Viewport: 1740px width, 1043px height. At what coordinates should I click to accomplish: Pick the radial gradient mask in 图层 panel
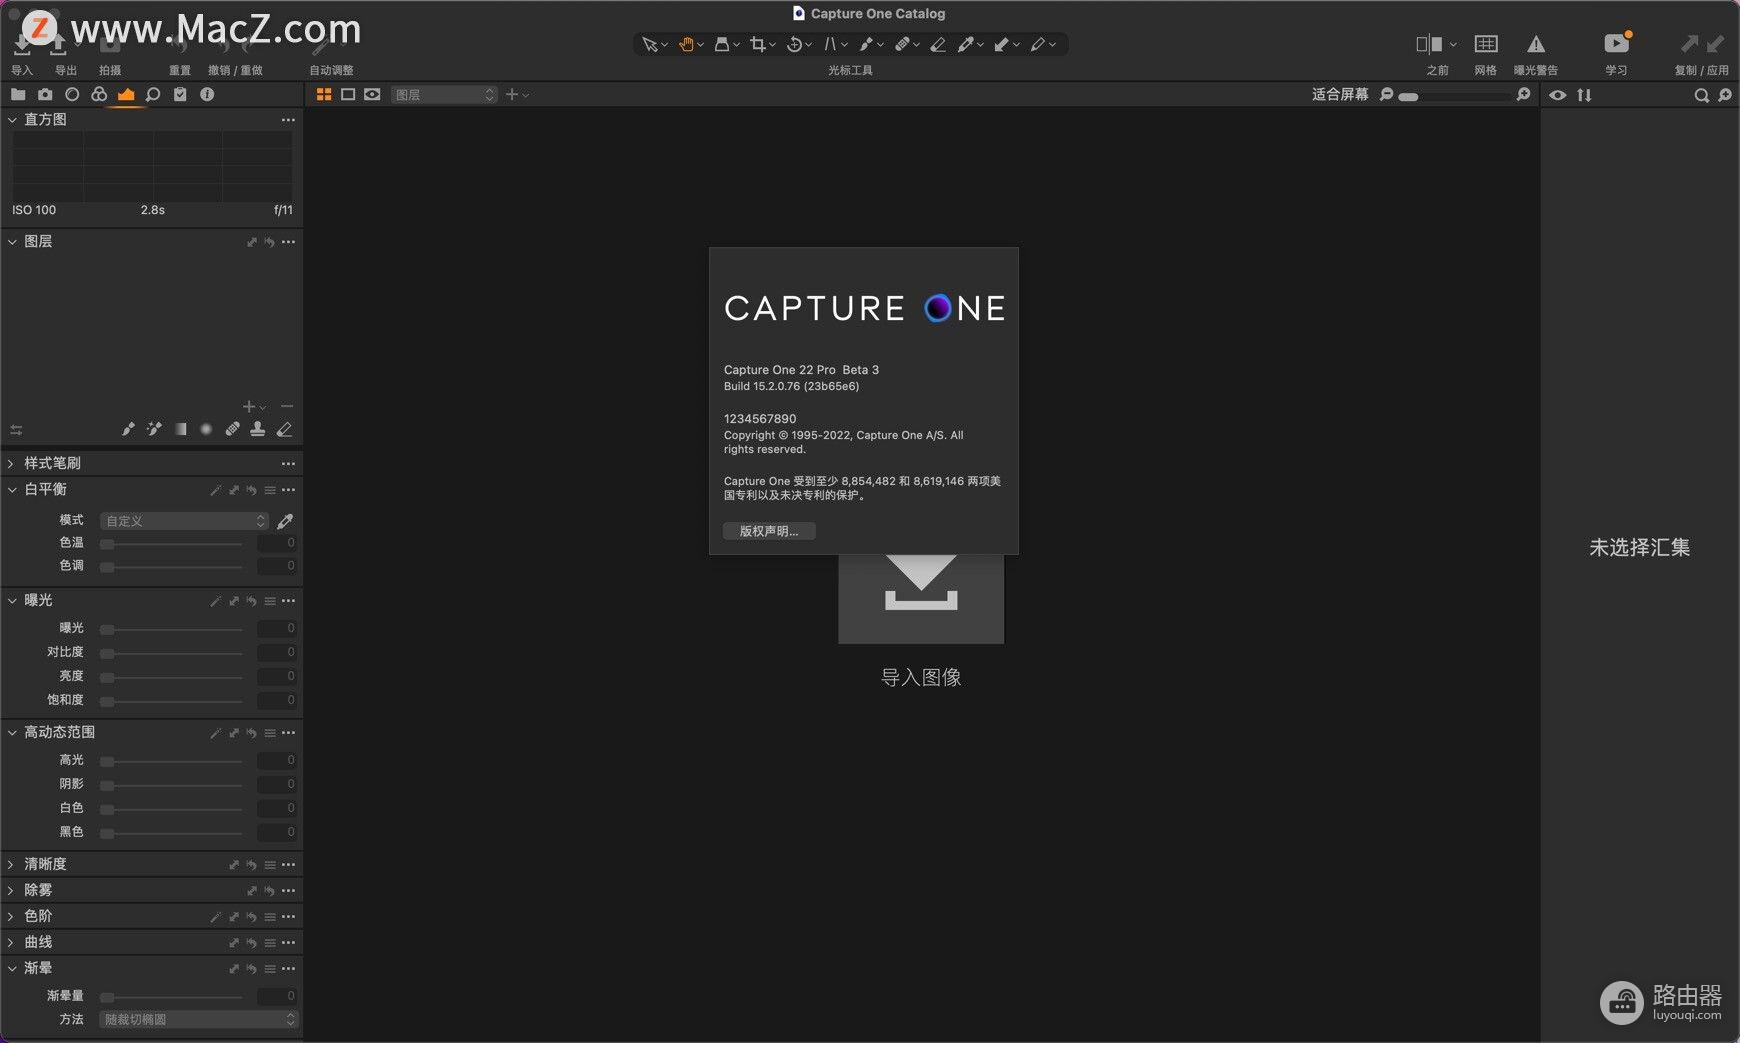point(206,429)
